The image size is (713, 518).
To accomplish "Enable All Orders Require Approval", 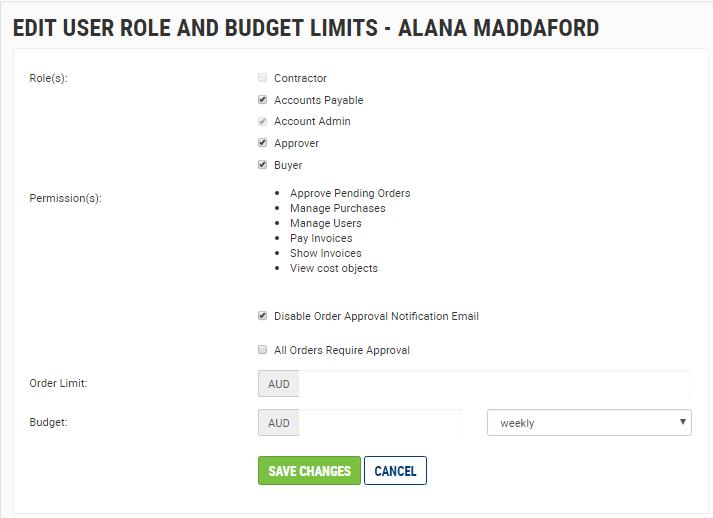I will (263, 350).
